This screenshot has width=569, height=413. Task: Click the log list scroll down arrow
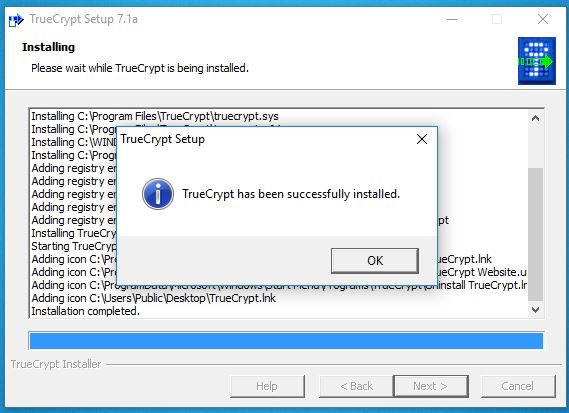535,310
